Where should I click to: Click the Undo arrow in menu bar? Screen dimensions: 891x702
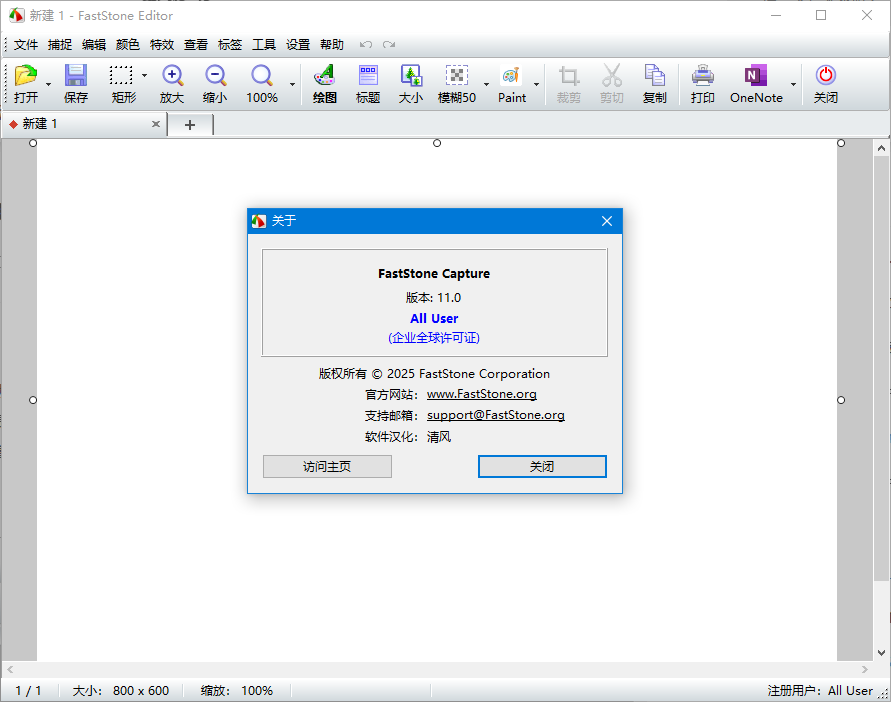point(366,44)
